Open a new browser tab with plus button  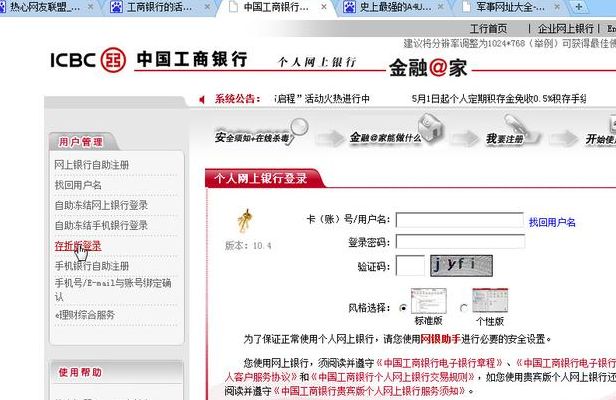tap(579, 7)
